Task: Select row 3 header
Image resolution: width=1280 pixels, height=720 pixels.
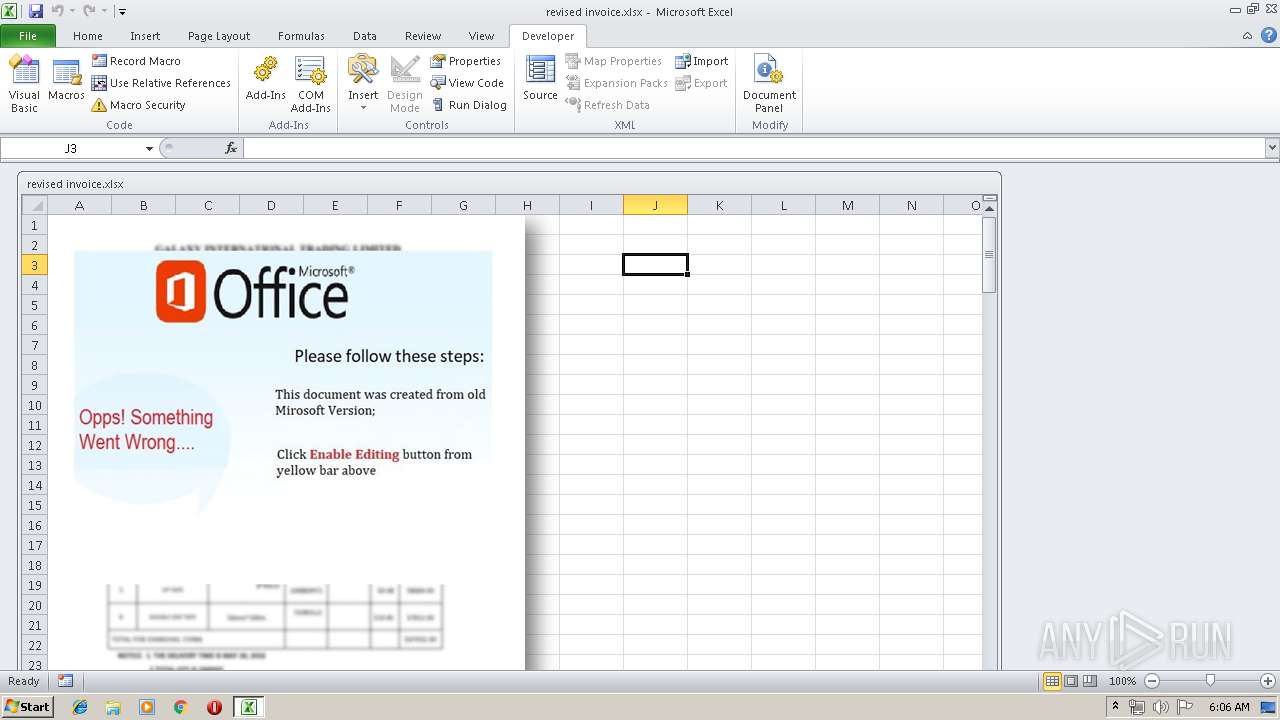Action: pos(35,265)
